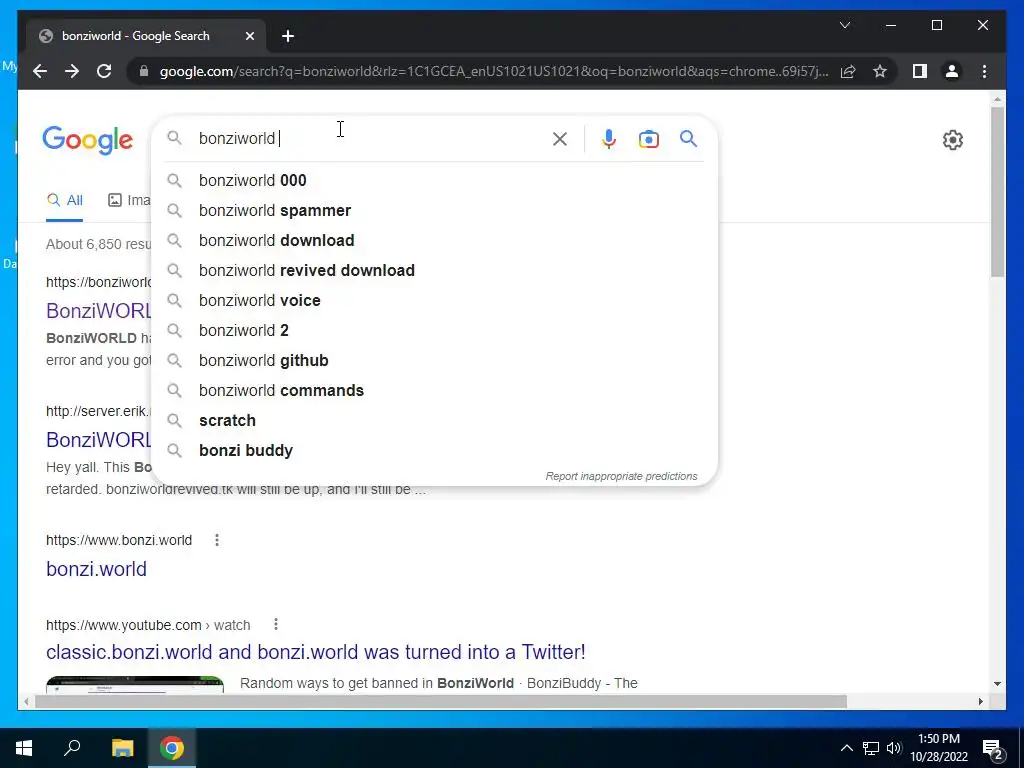The image size is (1024, 768).
Task: Select suggestion bonziworld revived download
Action: [x=434, y=270]
